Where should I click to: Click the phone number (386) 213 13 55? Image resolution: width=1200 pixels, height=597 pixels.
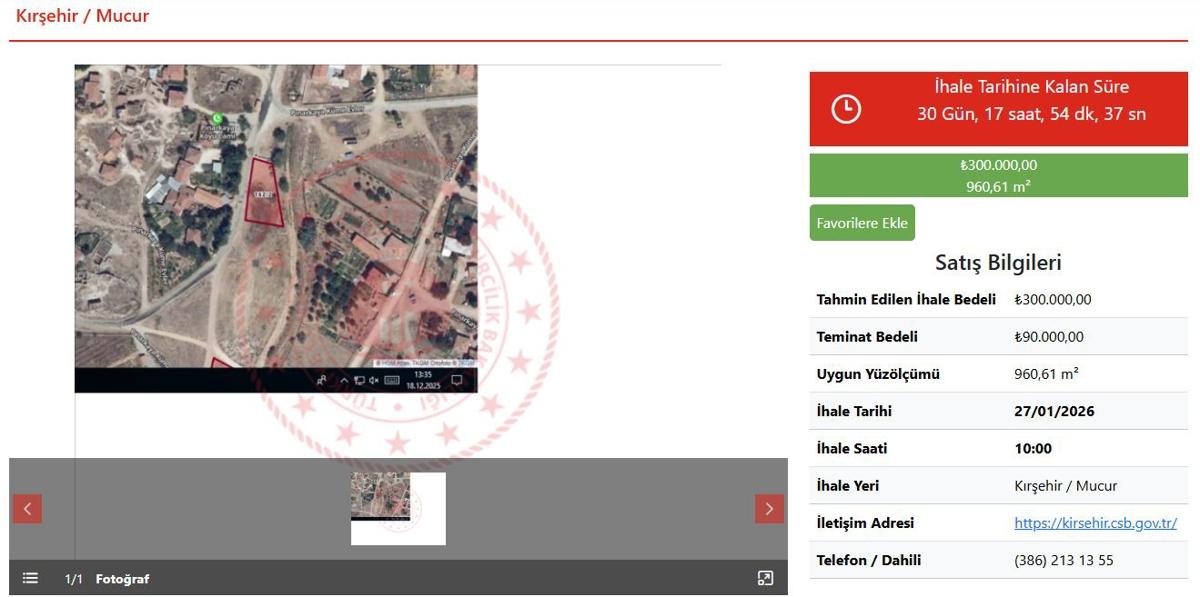tap(1063, 560)
